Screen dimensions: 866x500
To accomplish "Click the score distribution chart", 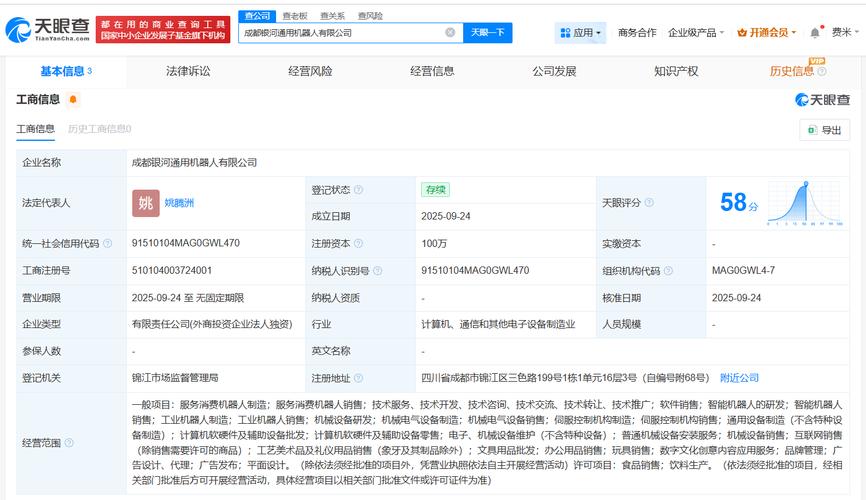I will (x=805, y=203).
